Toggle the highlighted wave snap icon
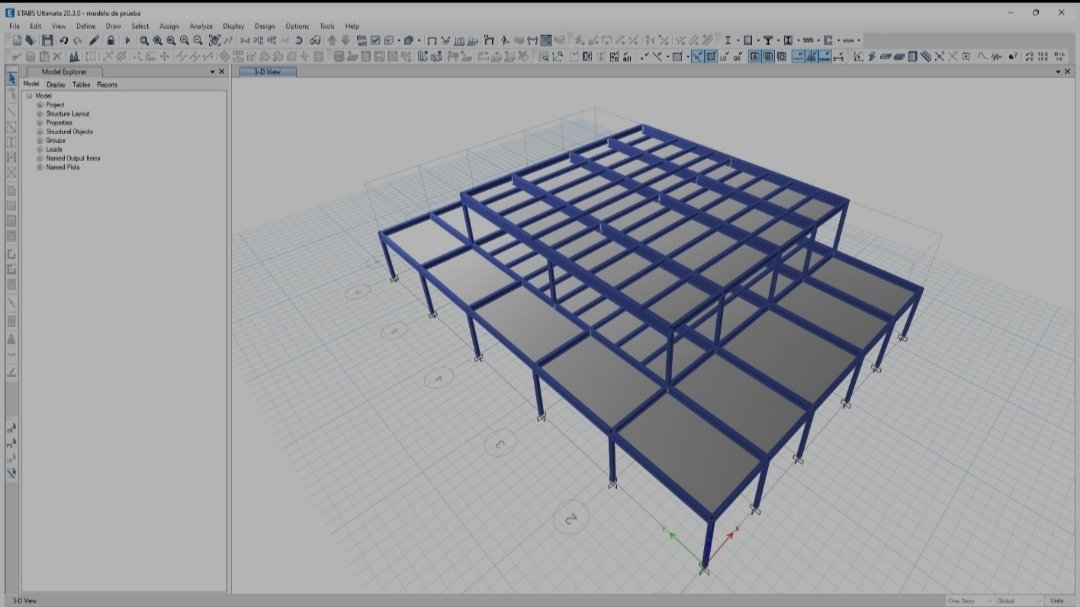The width and height of the screenshot is (1080, 607). click(798, 56)
